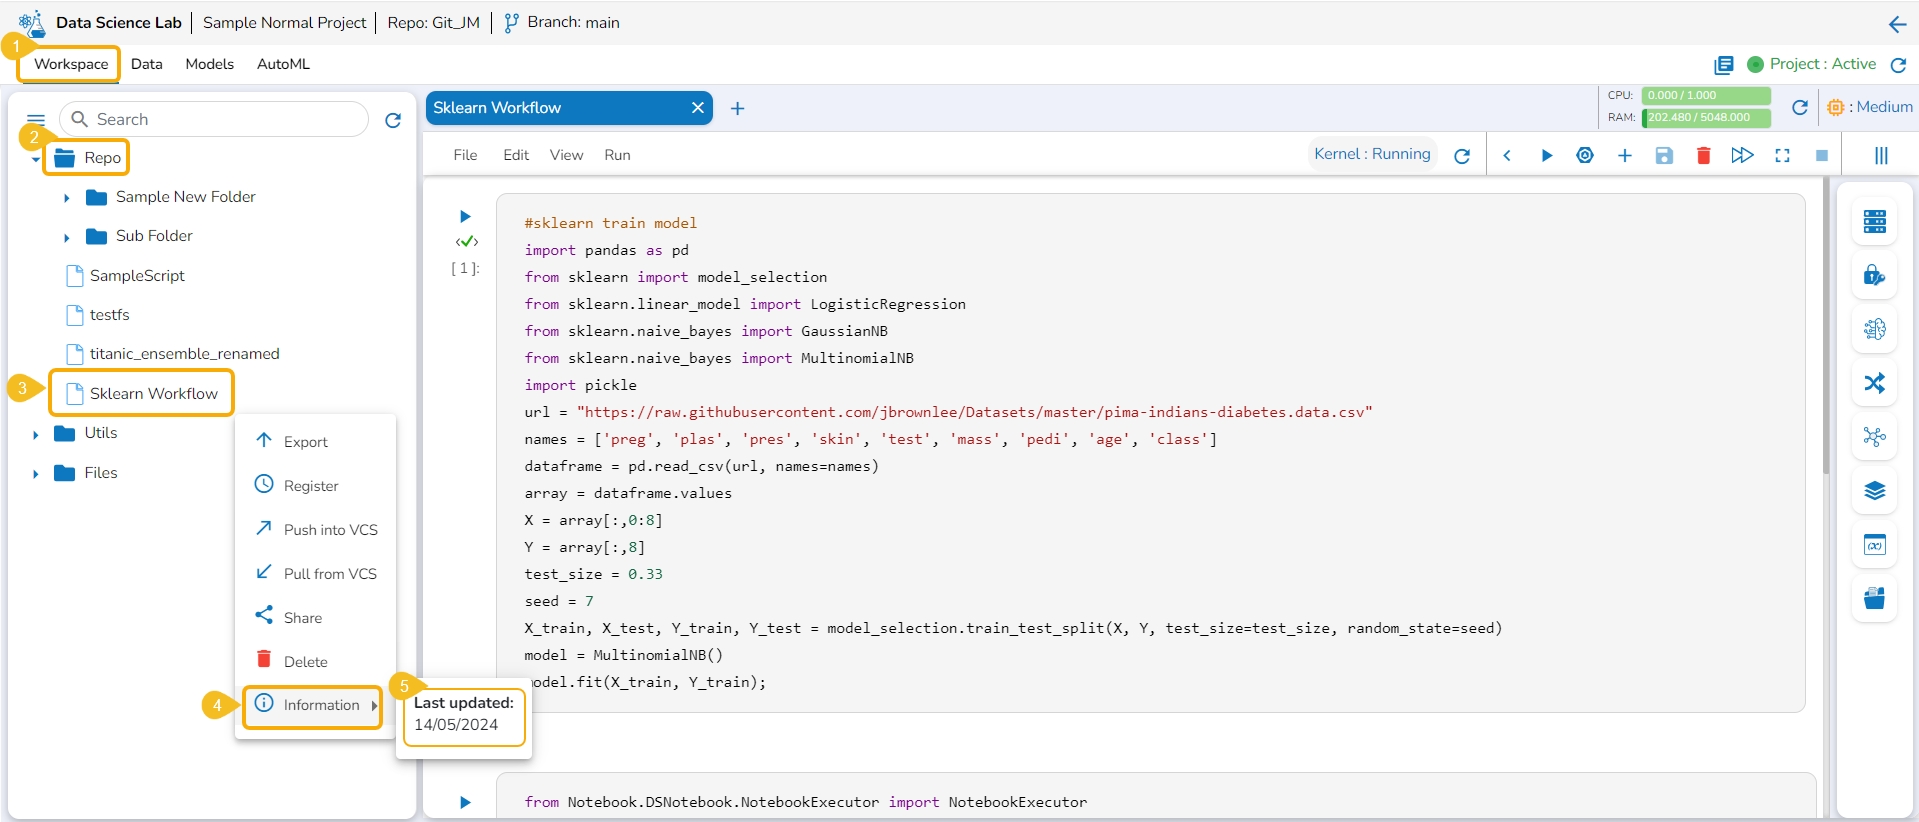This screenshot has height=822, width=1919.
Task: Choose Export from the context menu
Action: pos(305,442)
